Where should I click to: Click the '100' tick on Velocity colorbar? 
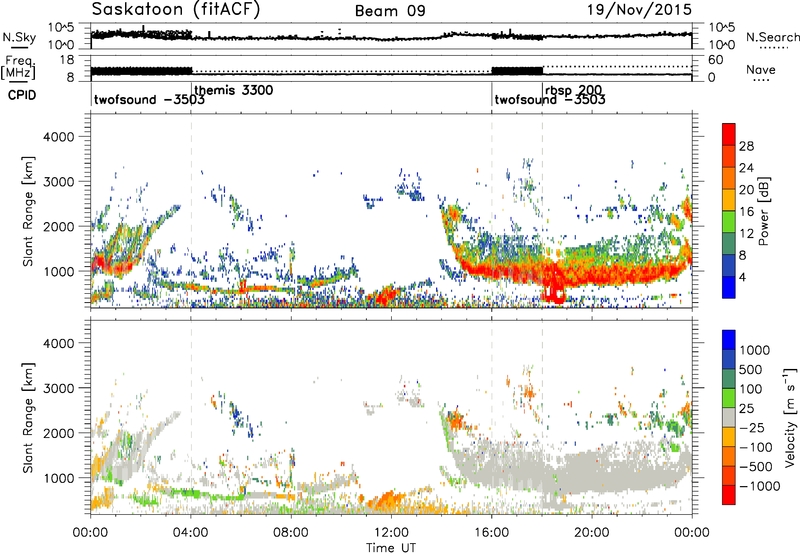coord(751,389)
